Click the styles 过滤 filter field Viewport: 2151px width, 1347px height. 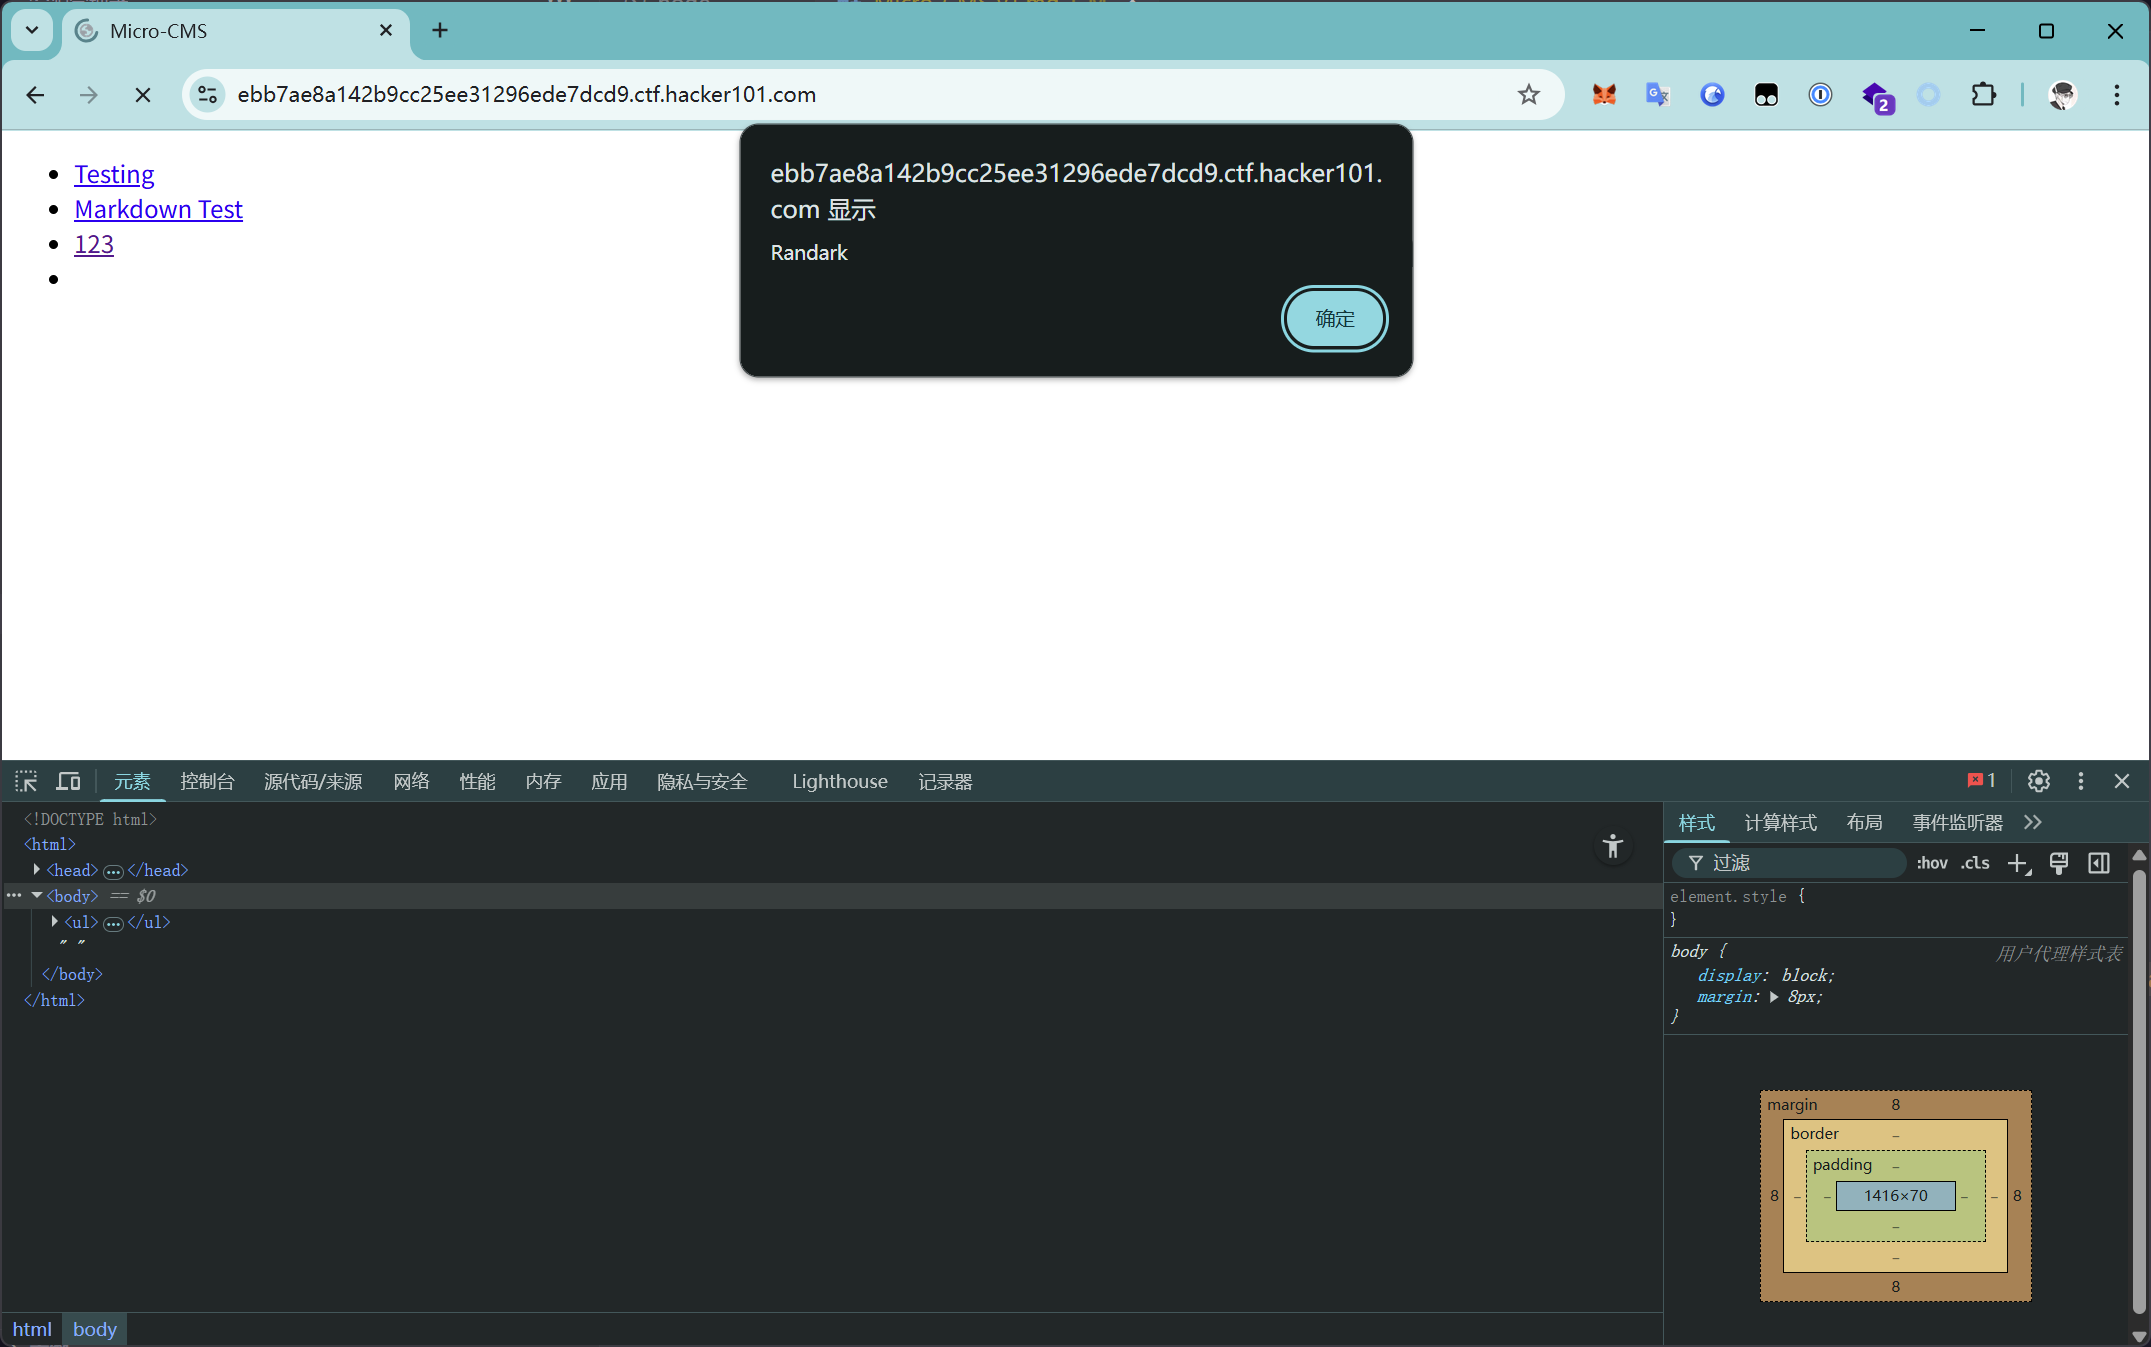pos(1788,863)
